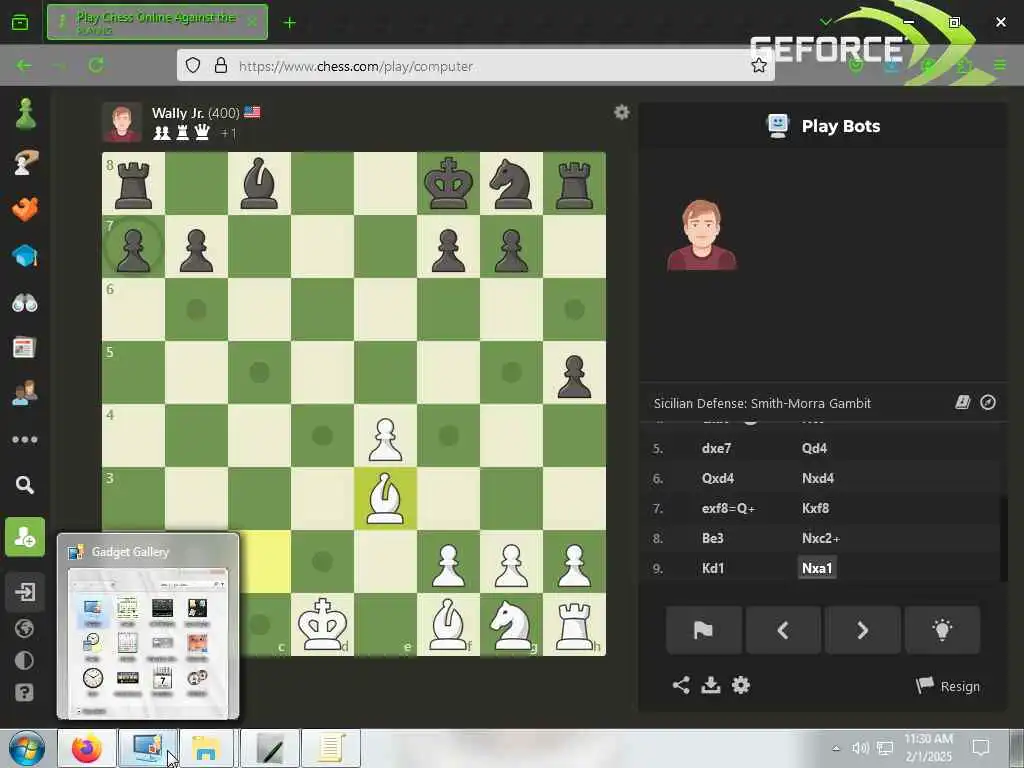Click the shield tracking protection icon
This screenshot has width=1024, height=768.
tap(193, 65)
